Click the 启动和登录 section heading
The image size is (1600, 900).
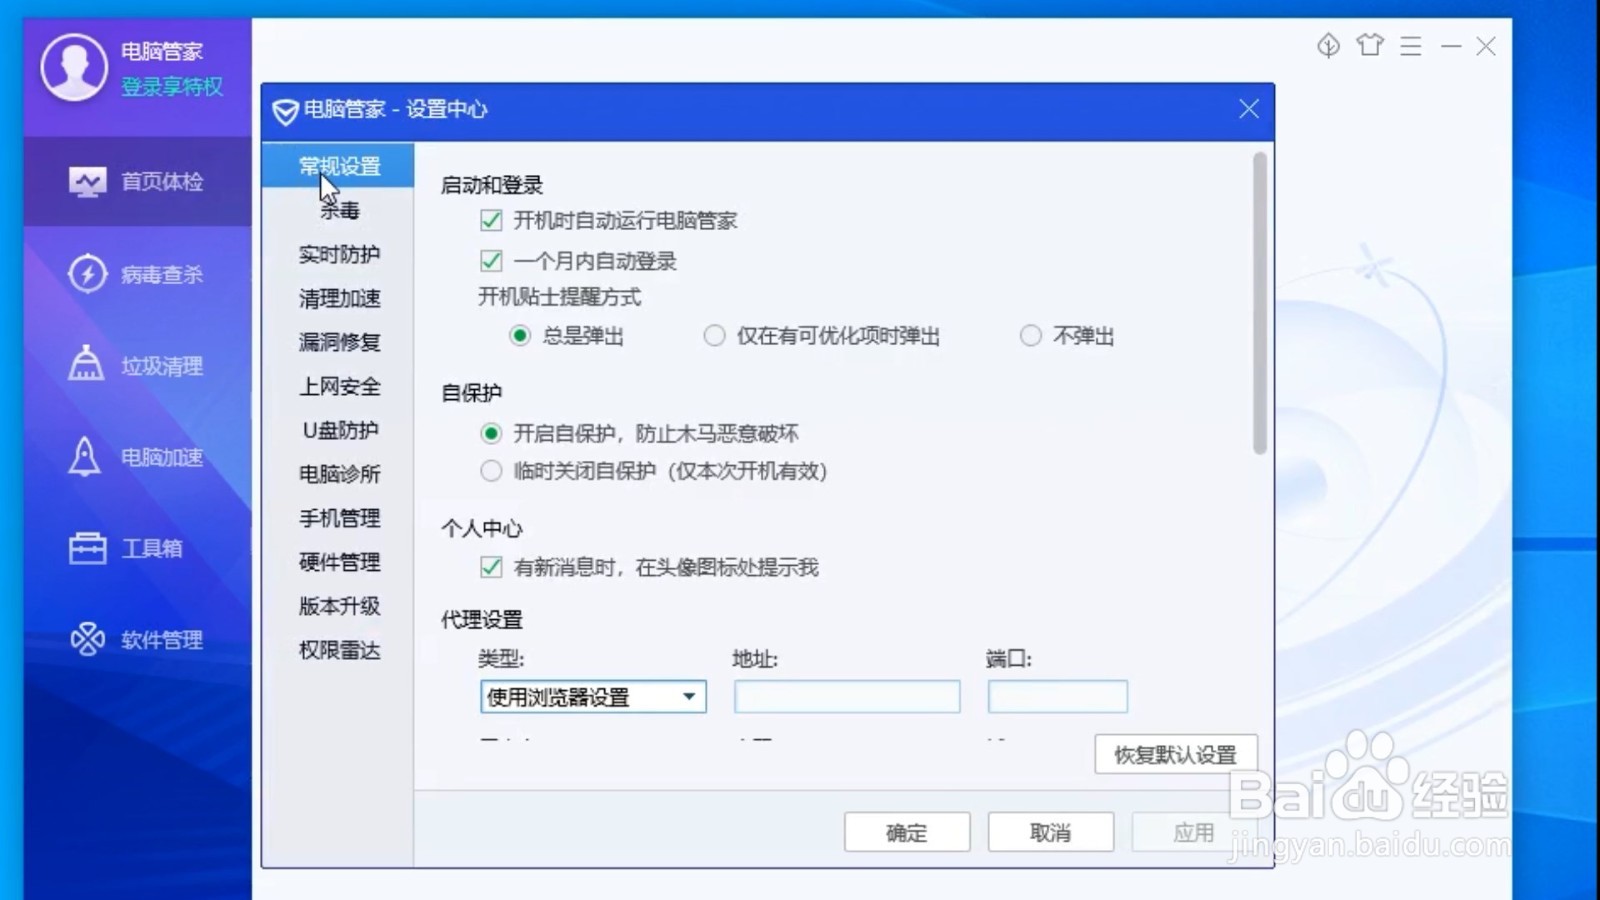(492, 185)
